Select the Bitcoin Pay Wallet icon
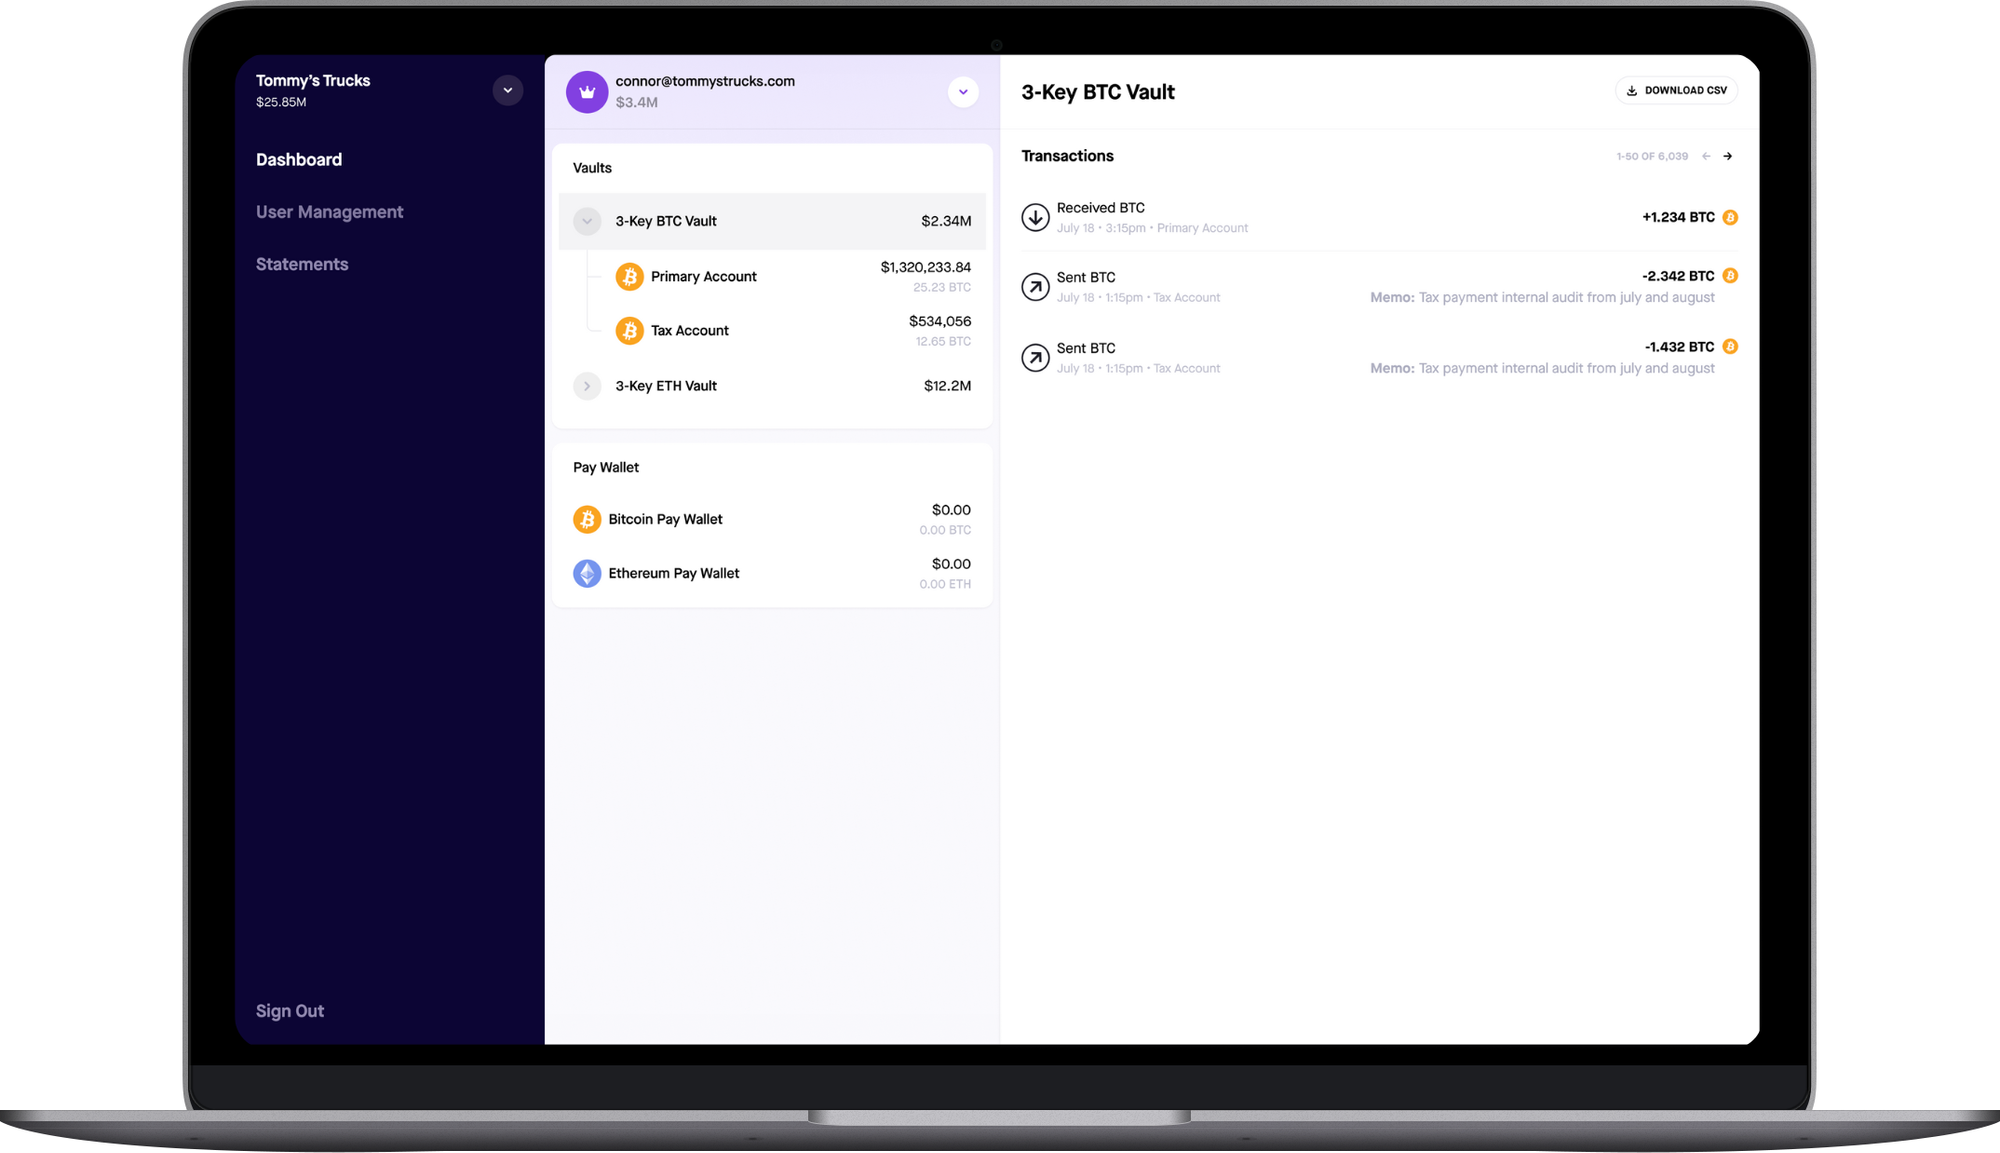This screenshot has width=2000, height=1153. 587,519
